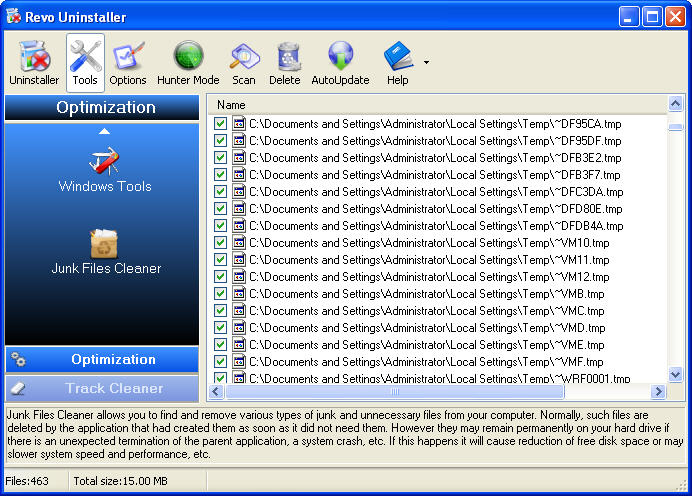Click the Delete trash icon

[x=285, y=63]
